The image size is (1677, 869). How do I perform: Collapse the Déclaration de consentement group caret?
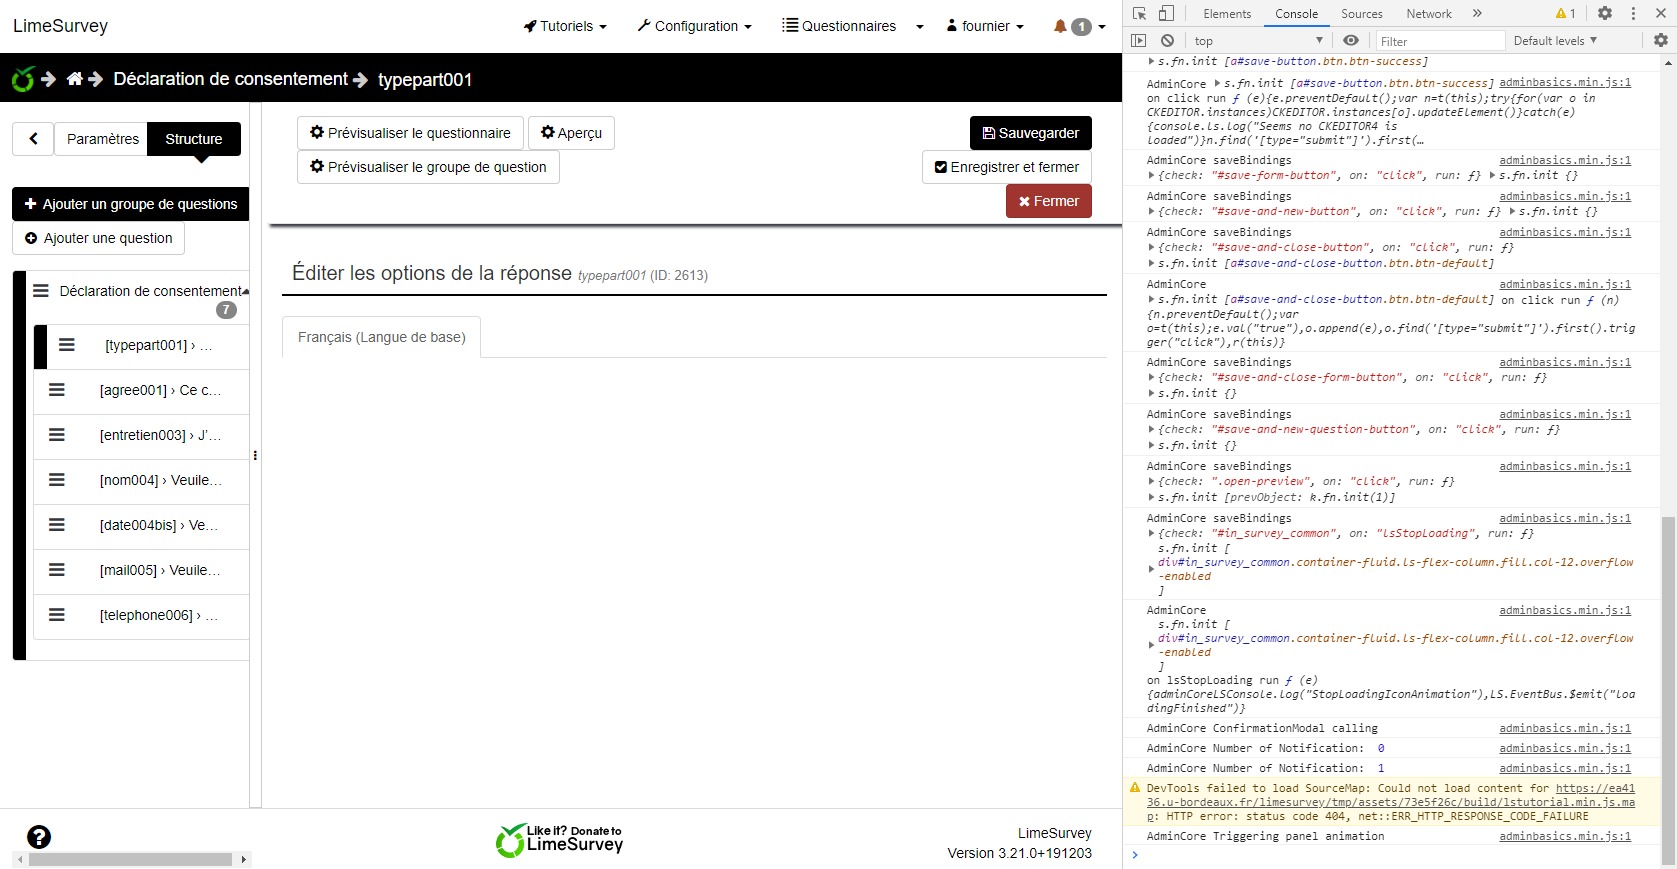click(x=246, y=292)
